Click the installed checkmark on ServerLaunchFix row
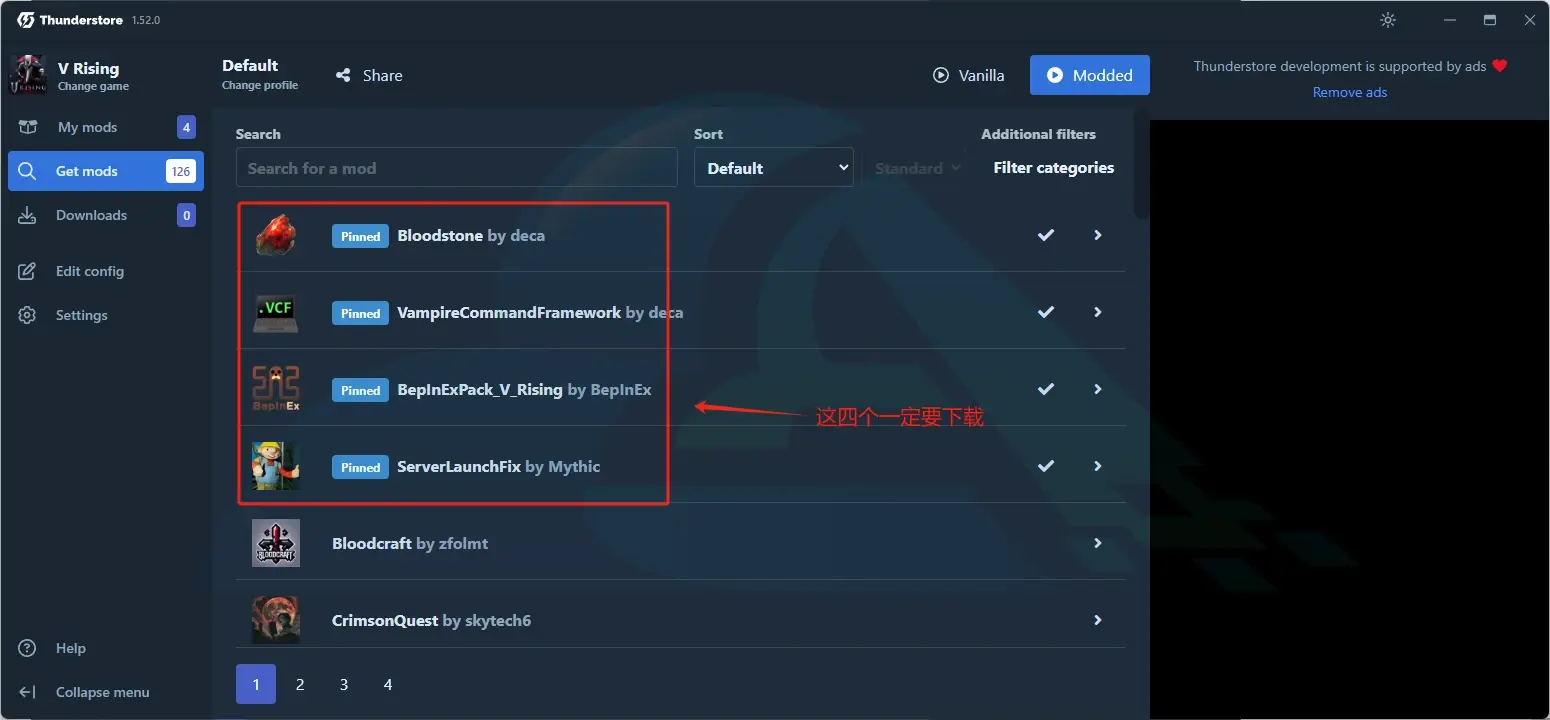1550x720 pixels. click(1046, 466)
